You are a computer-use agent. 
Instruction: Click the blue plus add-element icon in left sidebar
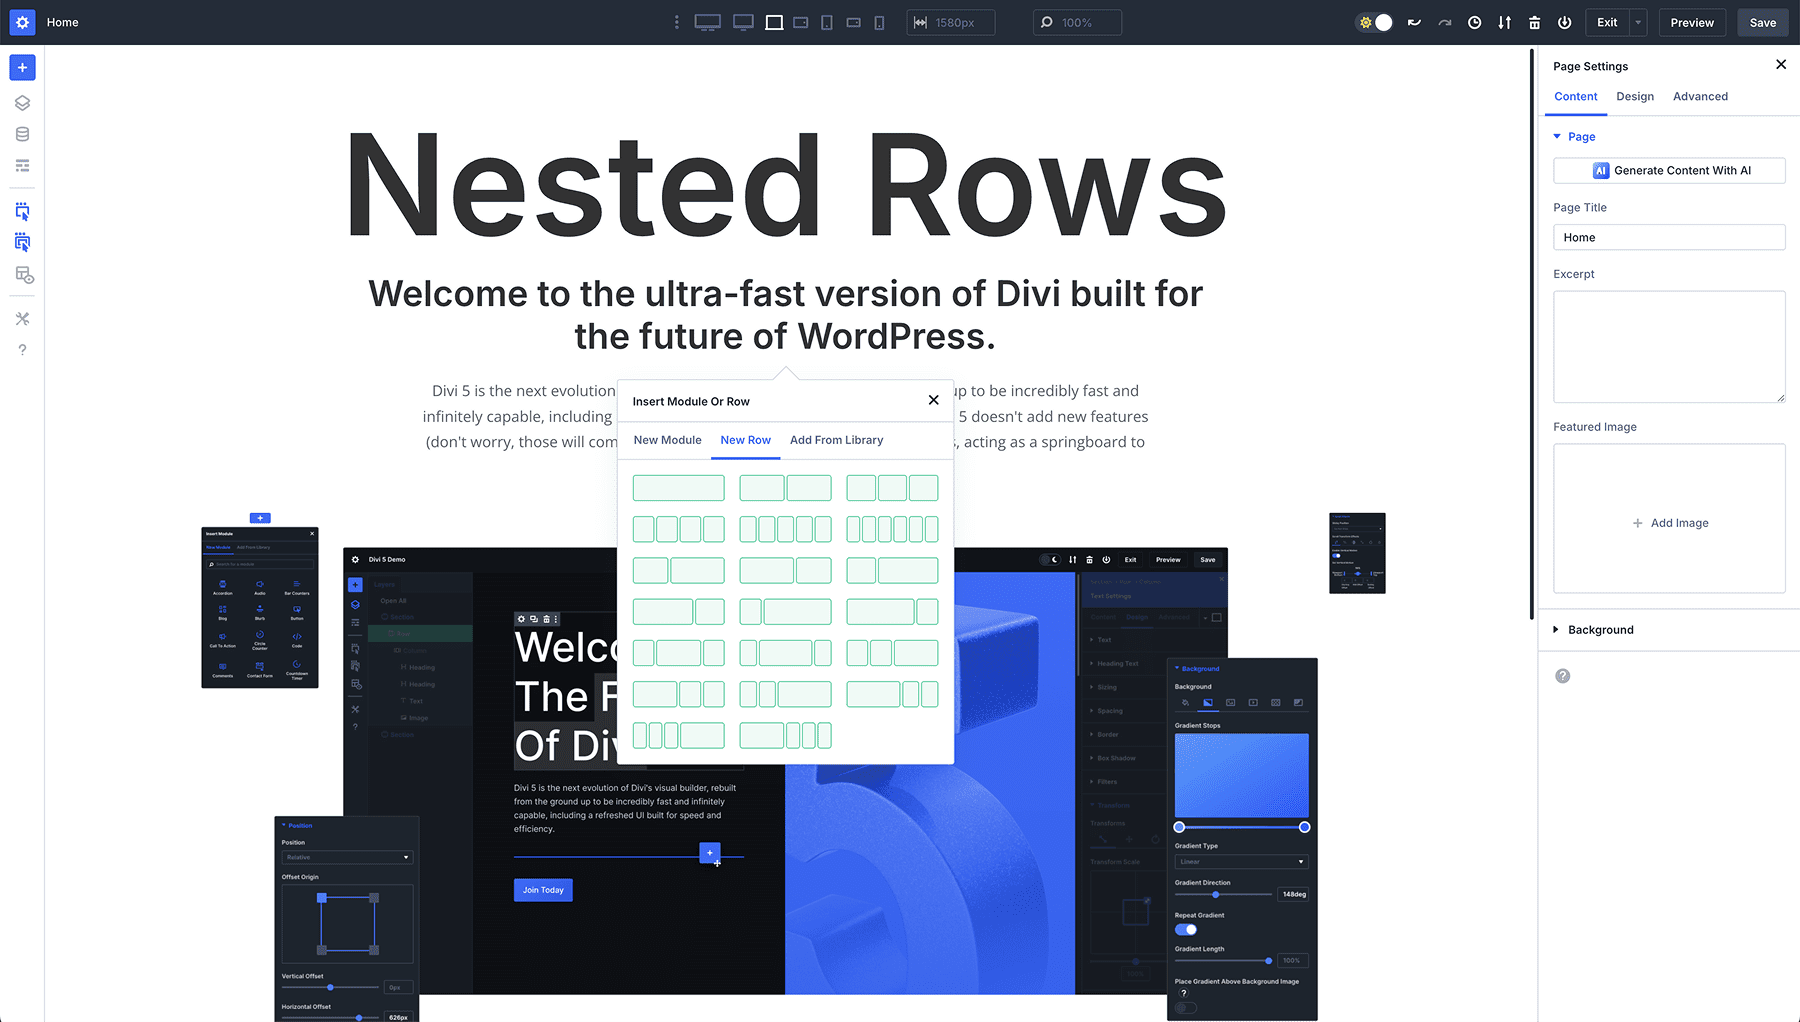click(22, 67)
